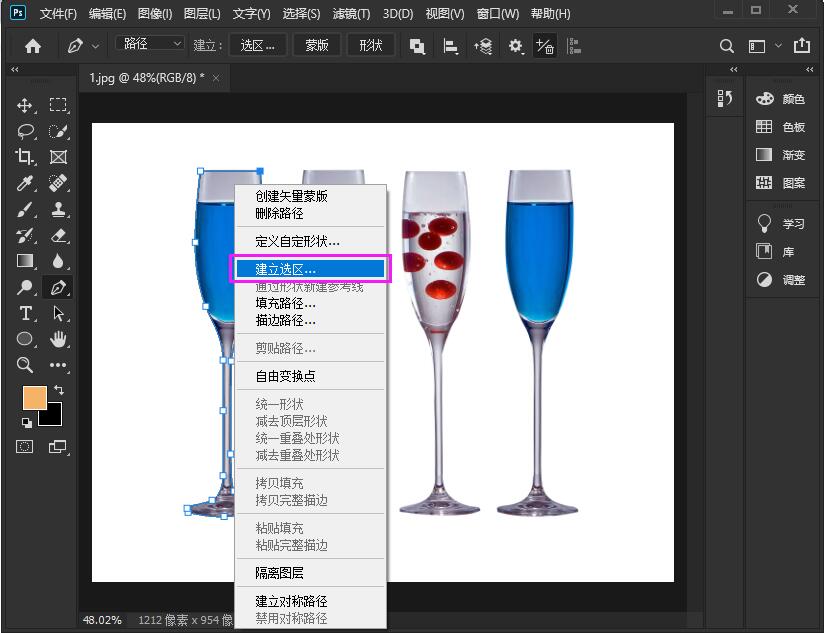Screen dimensions: 824x633
Task: Select the Hand tool
Action: coord(58,339)
